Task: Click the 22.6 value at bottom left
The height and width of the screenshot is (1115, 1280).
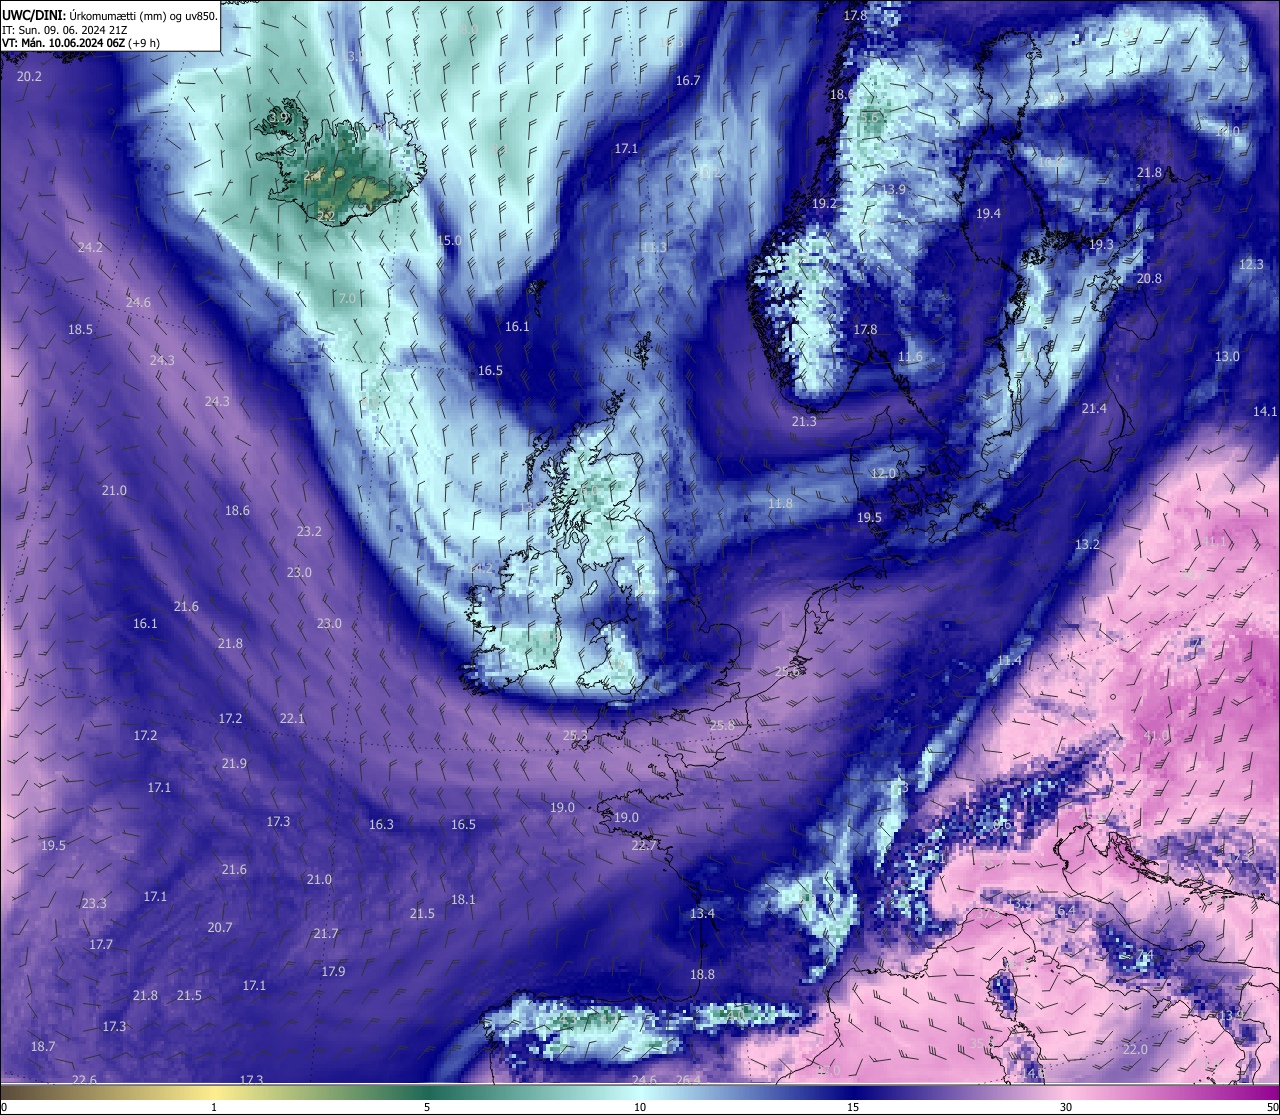Action: [85, 1080]
